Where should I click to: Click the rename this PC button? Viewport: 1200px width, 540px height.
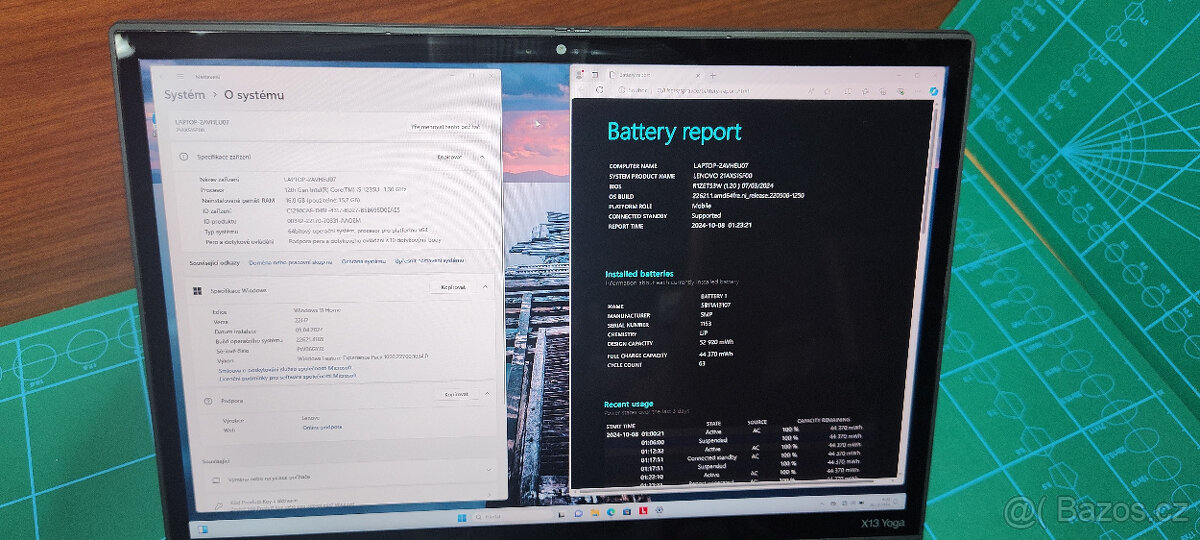click(x=446, y=128)
